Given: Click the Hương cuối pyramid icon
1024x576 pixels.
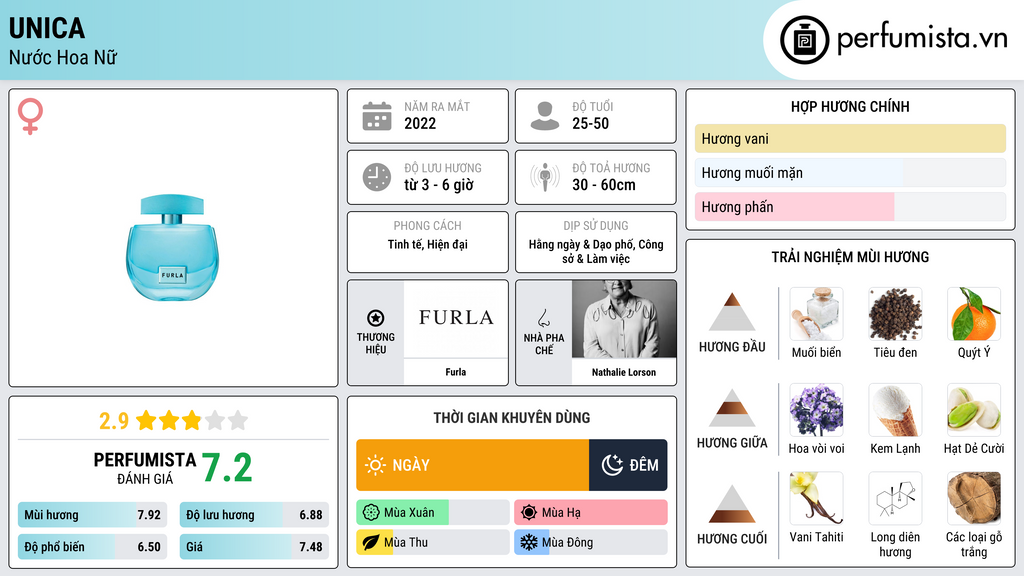Looking at the screenshot, I should point(732,504).
